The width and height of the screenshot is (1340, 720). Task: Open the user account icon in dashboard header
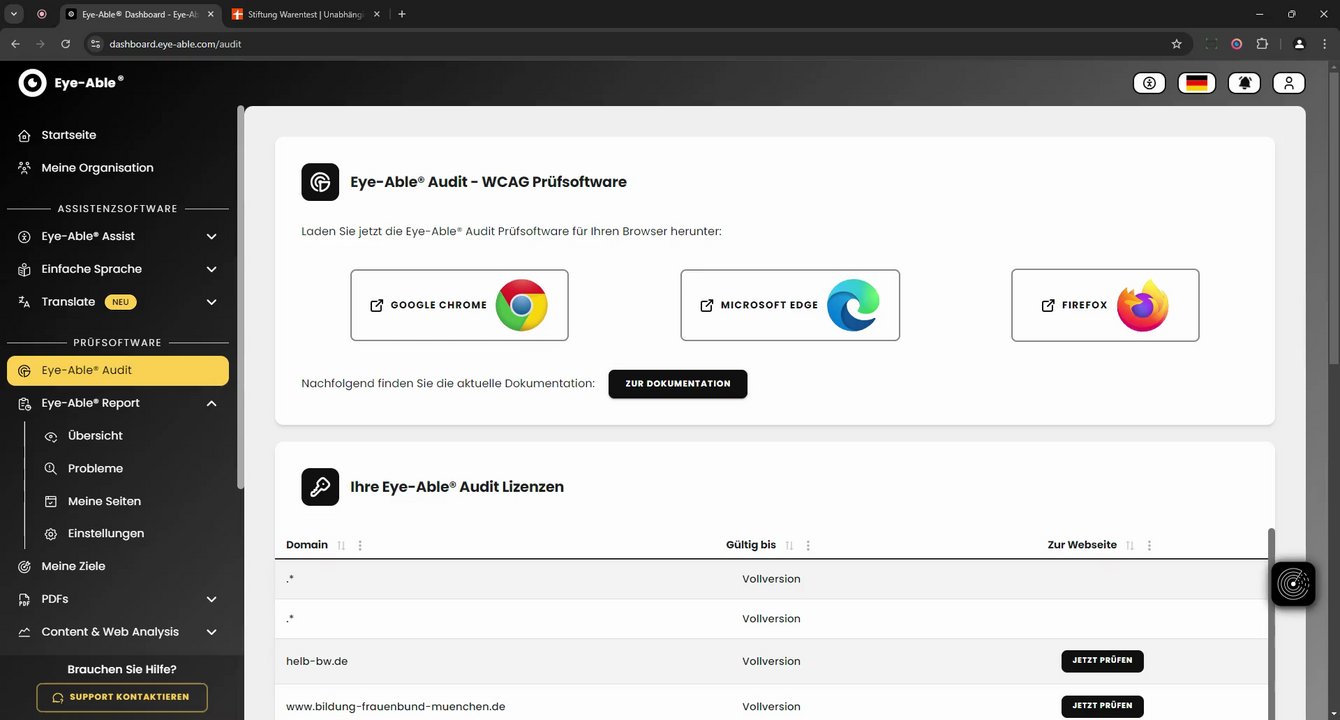click(x=1289, y=83)
